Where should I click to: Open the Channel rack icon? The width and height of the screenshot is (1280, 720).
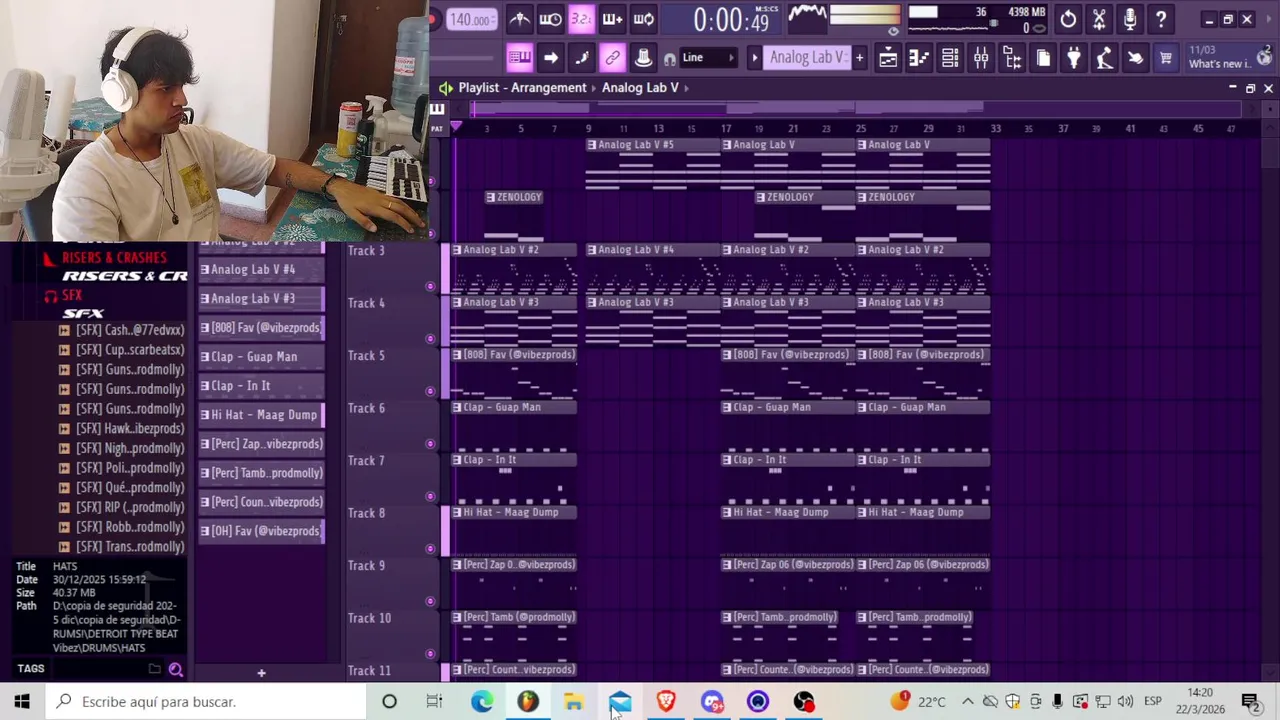(950, 59)
